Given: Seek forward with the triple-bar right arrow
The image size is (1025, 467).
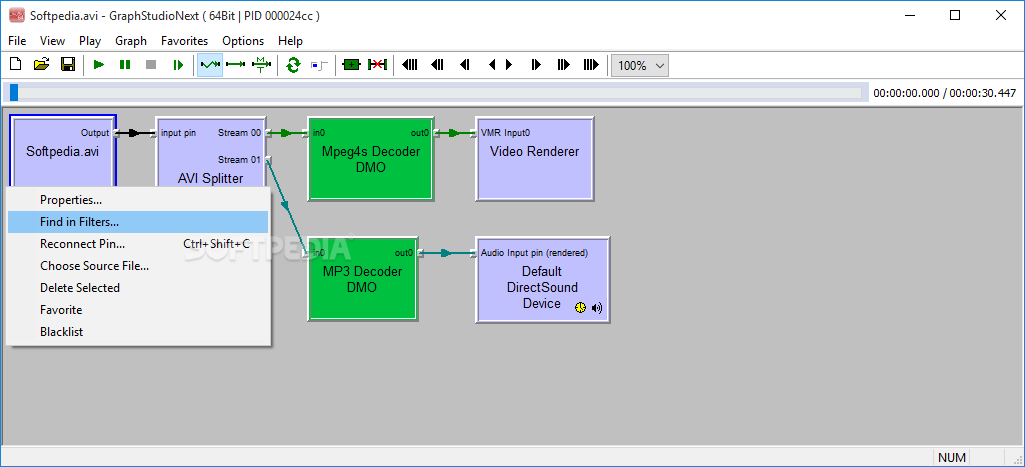Looking at the screenshot, I should pos(563,65).
